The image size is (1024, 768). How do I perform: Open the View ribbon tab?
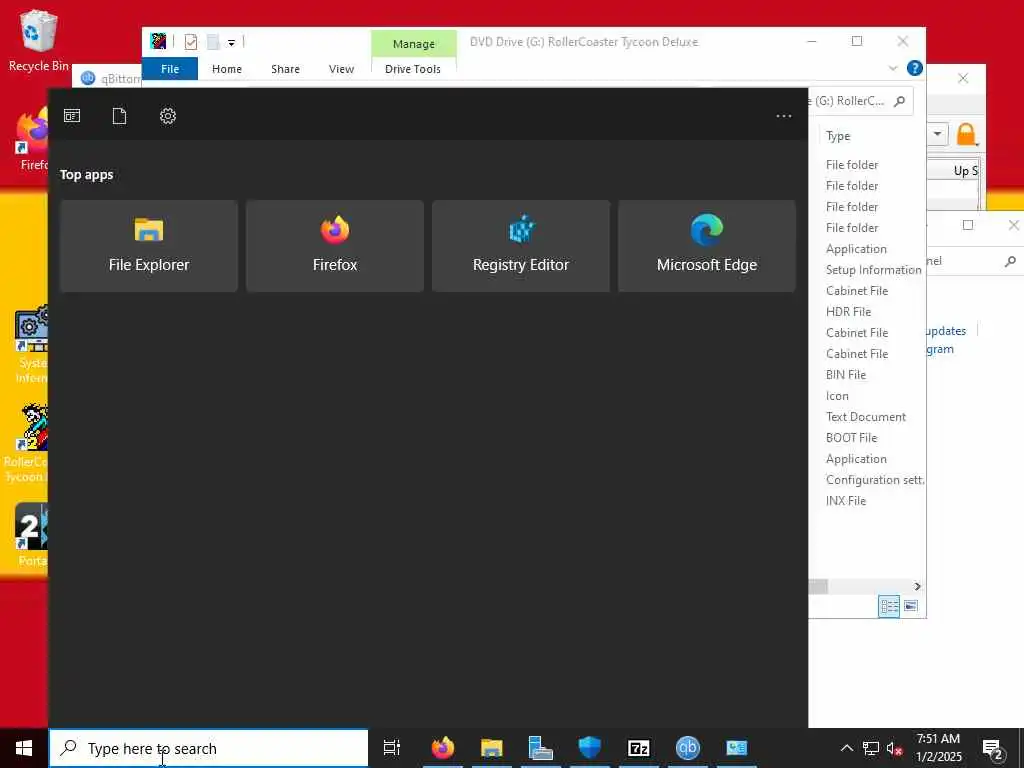point(341,69)
